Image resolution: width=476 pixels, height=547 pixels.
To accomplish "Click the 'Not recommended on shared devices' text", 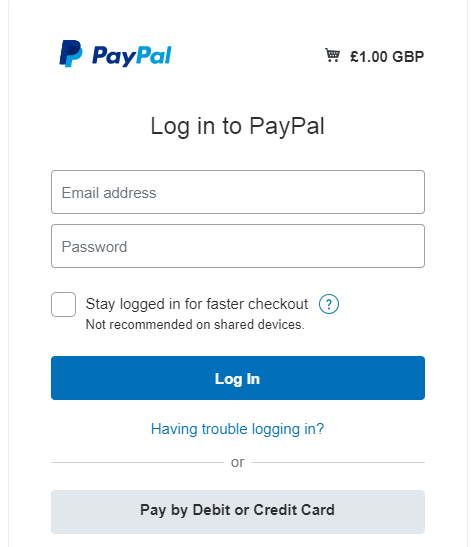I will (195, 324).
